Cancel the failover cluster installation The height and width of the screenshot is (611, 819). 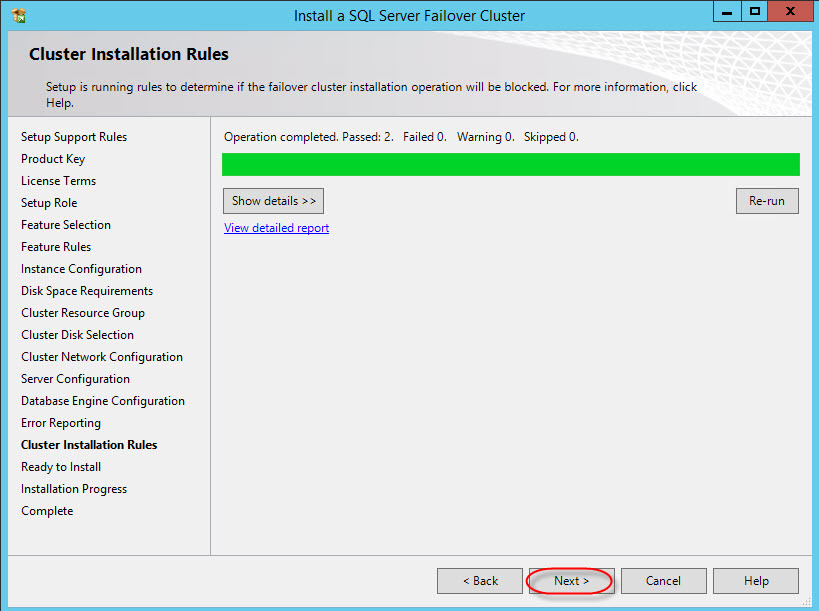click(x=663, y=581)
